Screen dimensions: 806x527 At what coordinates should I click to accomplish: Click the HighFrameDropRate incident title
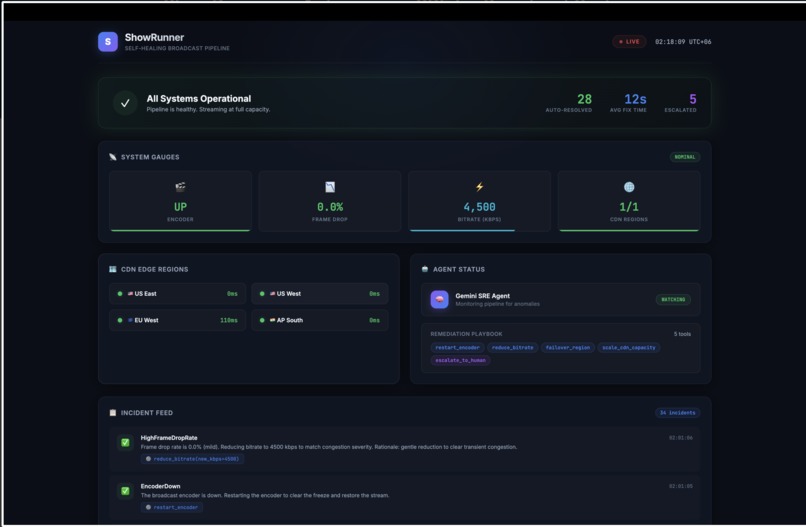pos(169,438)
